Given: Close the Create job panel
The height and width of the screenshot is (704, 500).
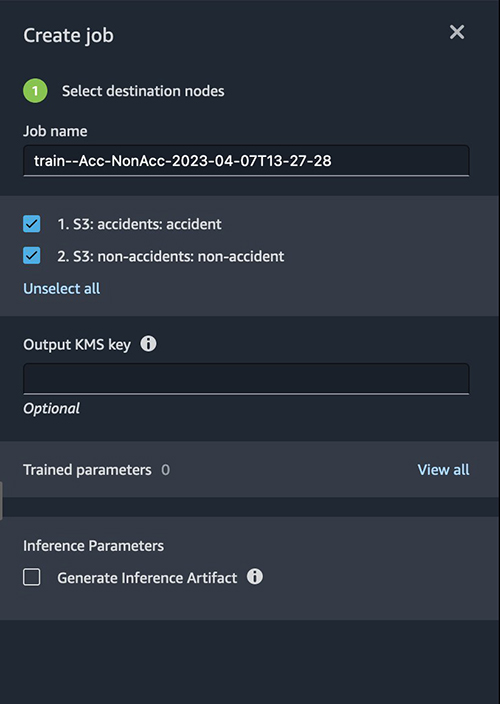Looking at the screenshot, I should [x=456, y=32].
